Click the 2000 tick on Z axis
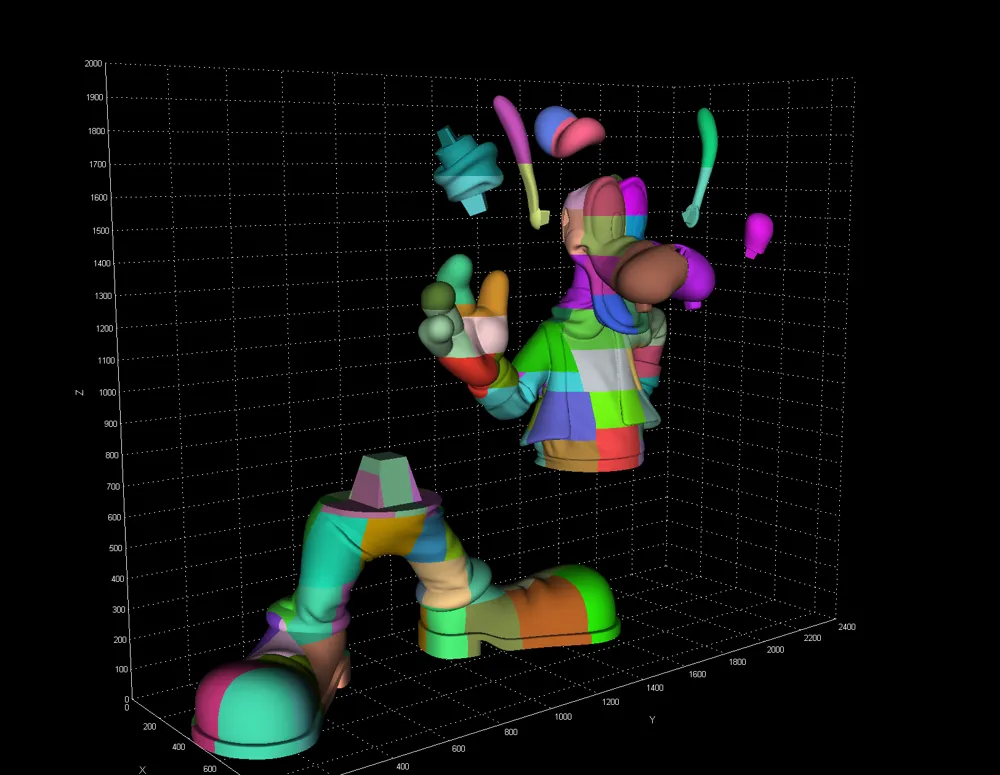This screenshot has width=1000, height=775. [x=93, y=64]
